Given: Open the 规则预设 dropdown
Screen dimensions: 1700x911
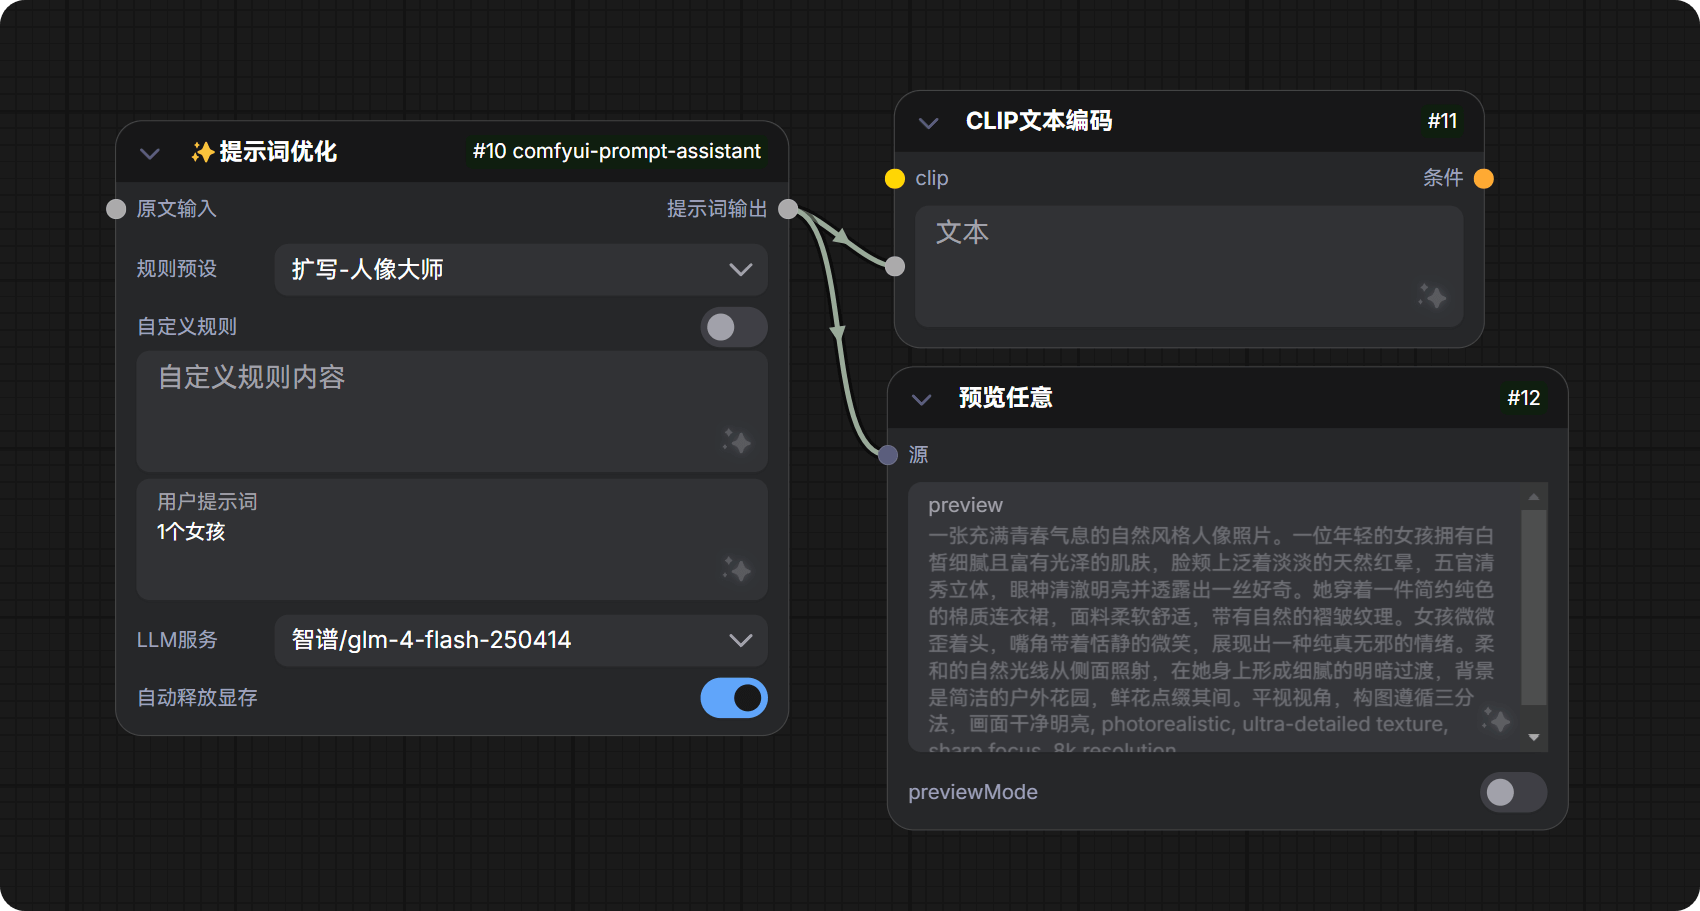Looking at the screenshot, I should point(520,270).
